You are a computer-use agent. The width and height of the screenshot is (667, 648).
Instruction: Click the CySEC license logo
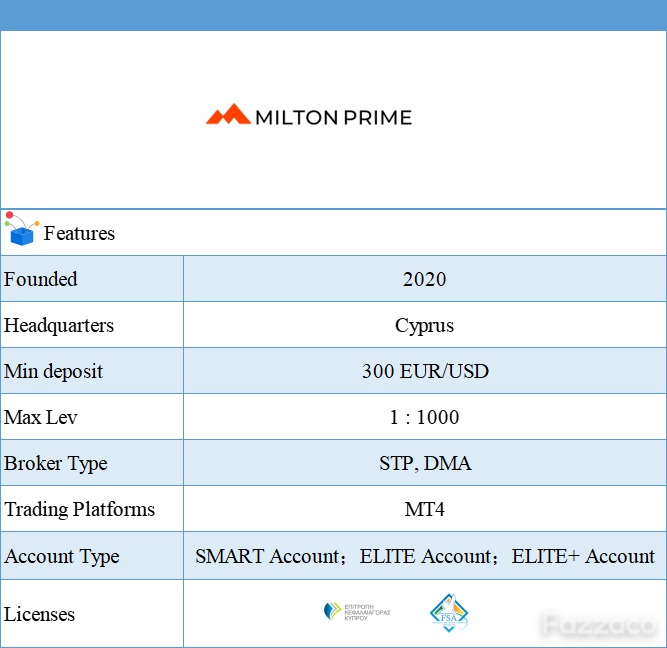click(357, 612)
